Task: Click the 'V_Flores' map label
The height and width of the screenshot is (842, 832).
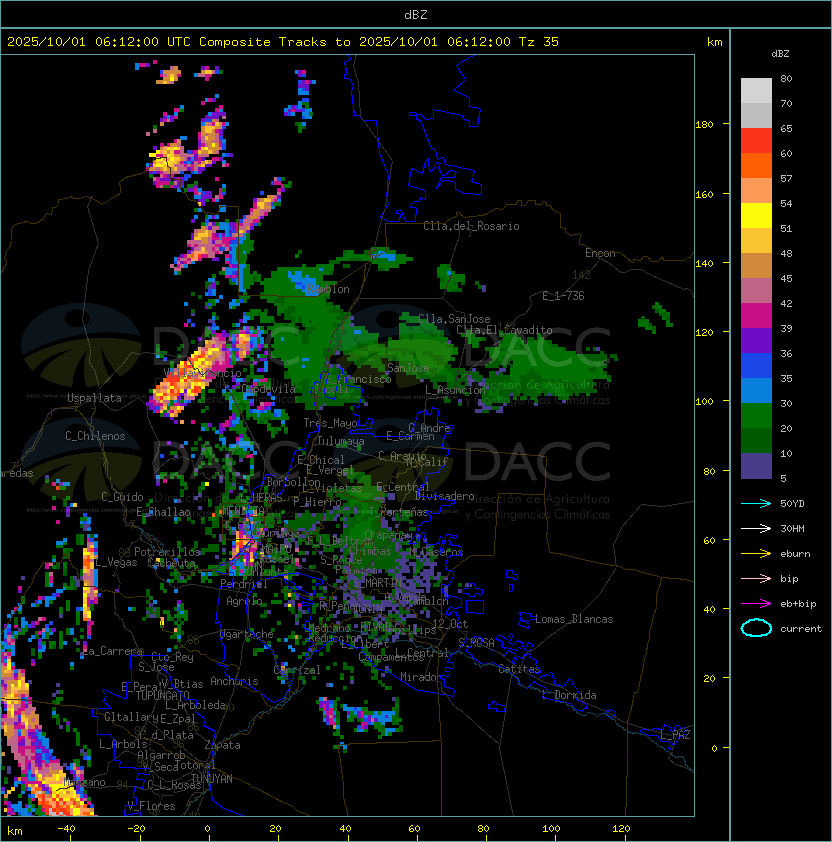Action: [151, 806]
